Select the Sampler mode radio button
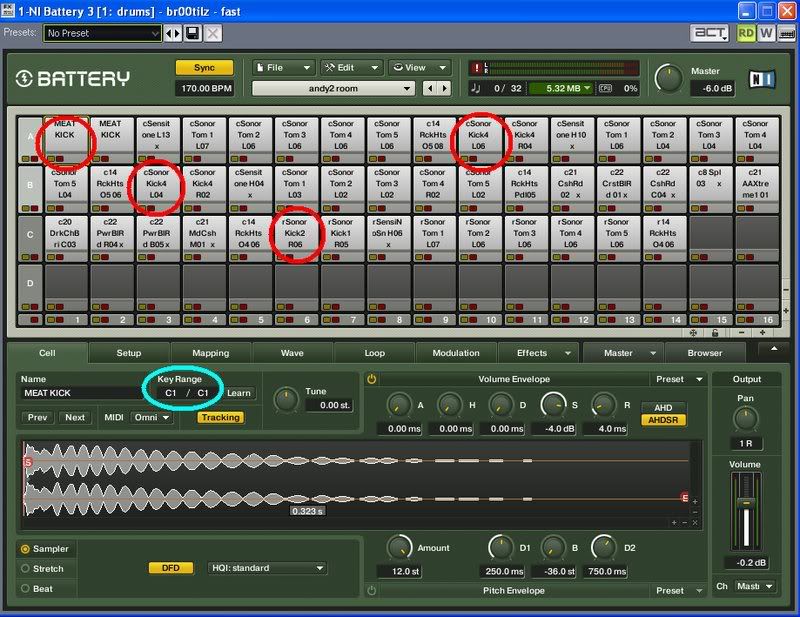Screen dimensions: 800x617 (25, 549)
